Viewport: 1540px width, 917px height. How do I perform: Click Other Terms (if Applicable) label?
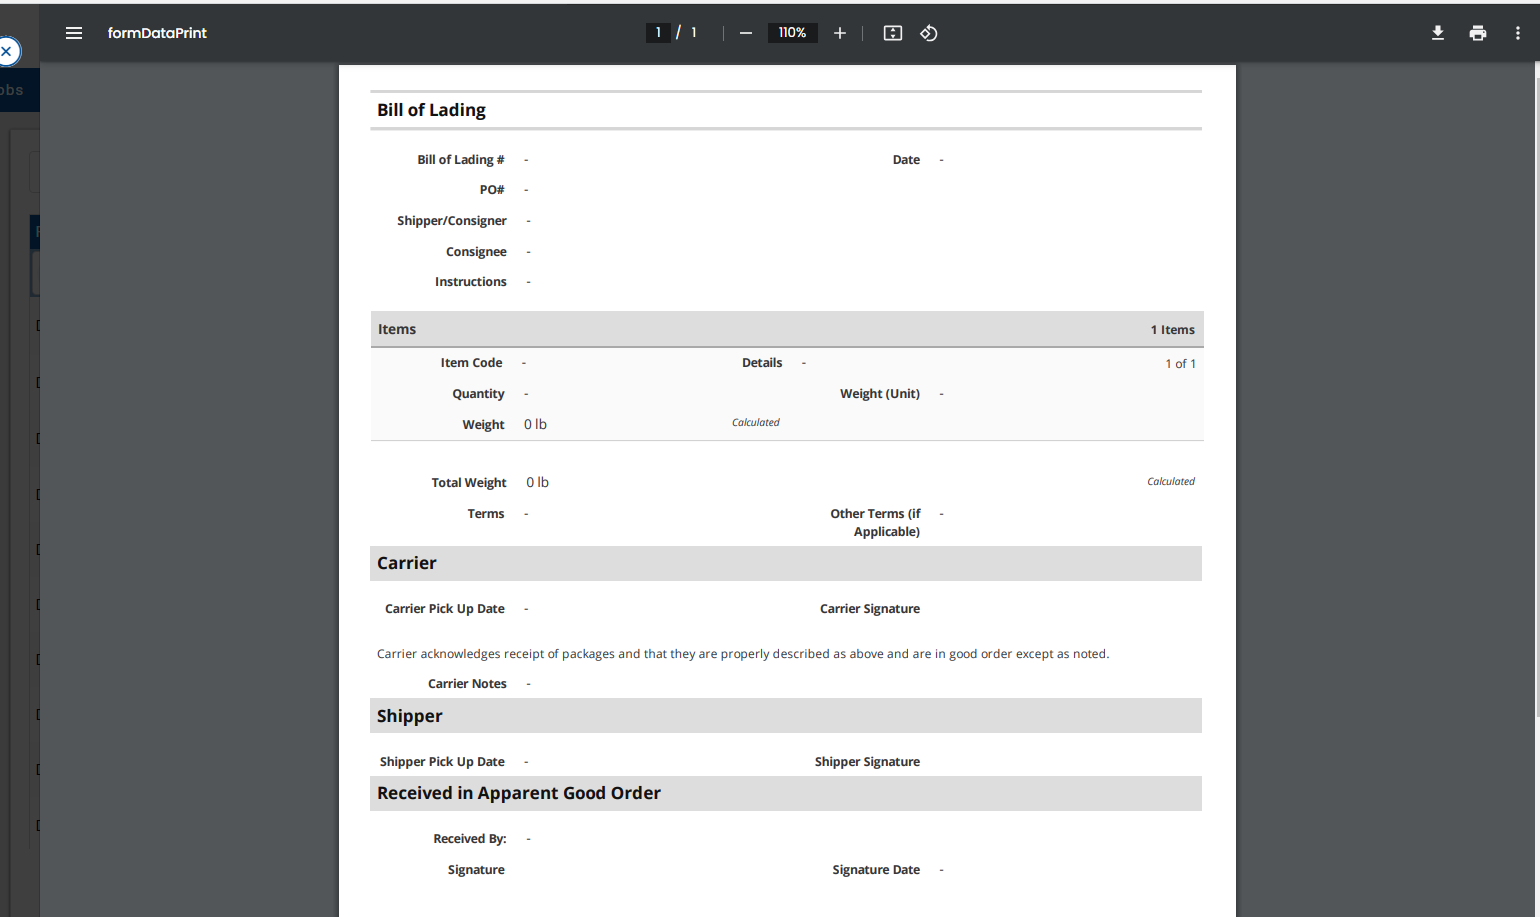(875, 523)
